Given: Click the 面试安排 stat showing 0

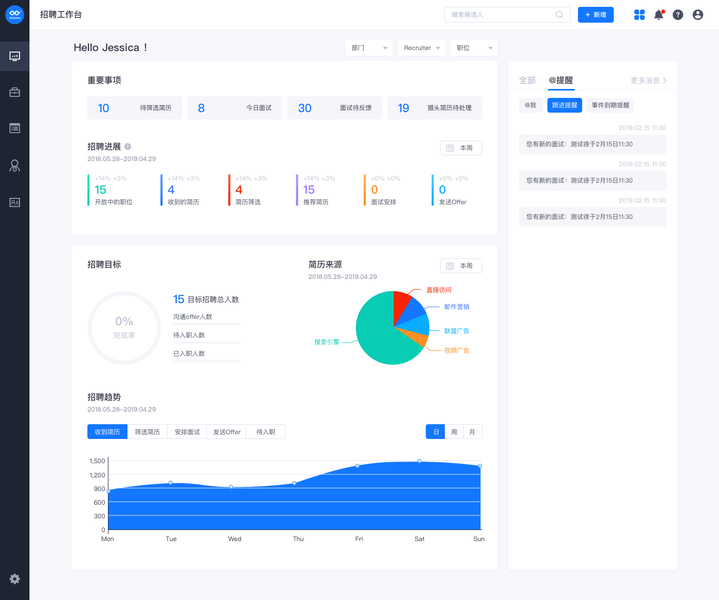Looking at the screenshot, I should 383,190.
